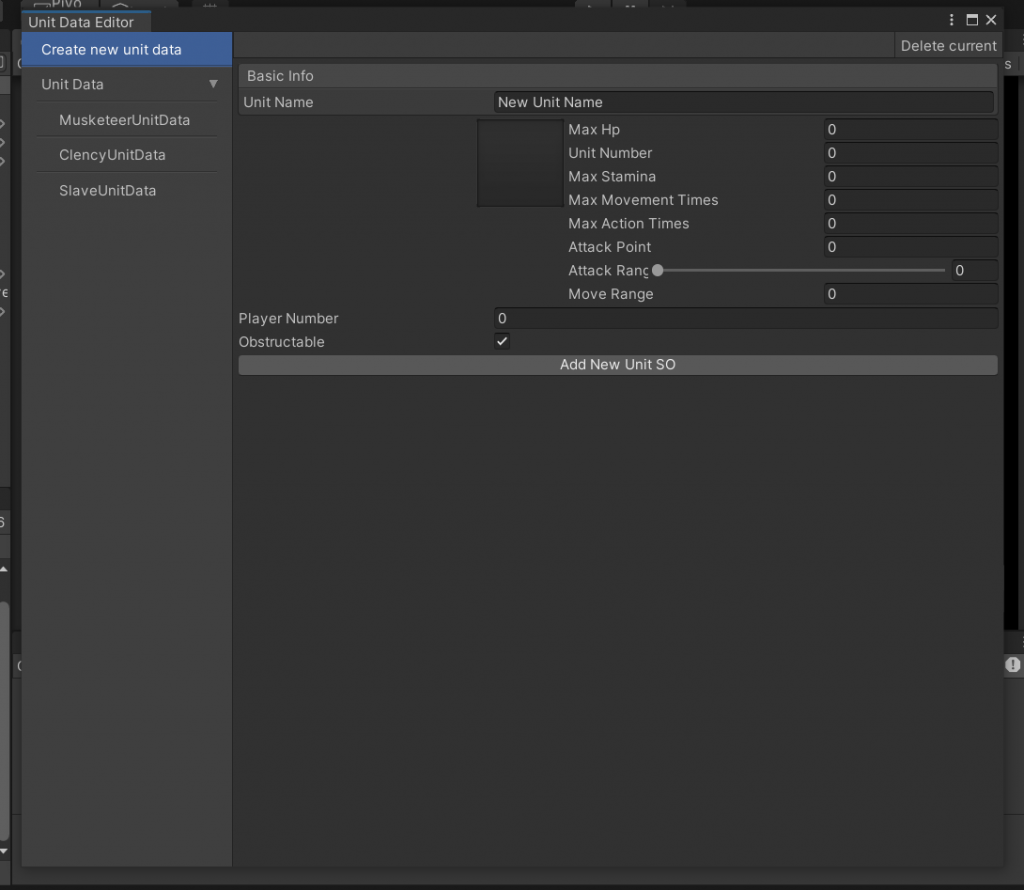Focus the Attack Range value box
Image resolution: width=1024 pixels, height=890 pixels.
click(974, 270)
